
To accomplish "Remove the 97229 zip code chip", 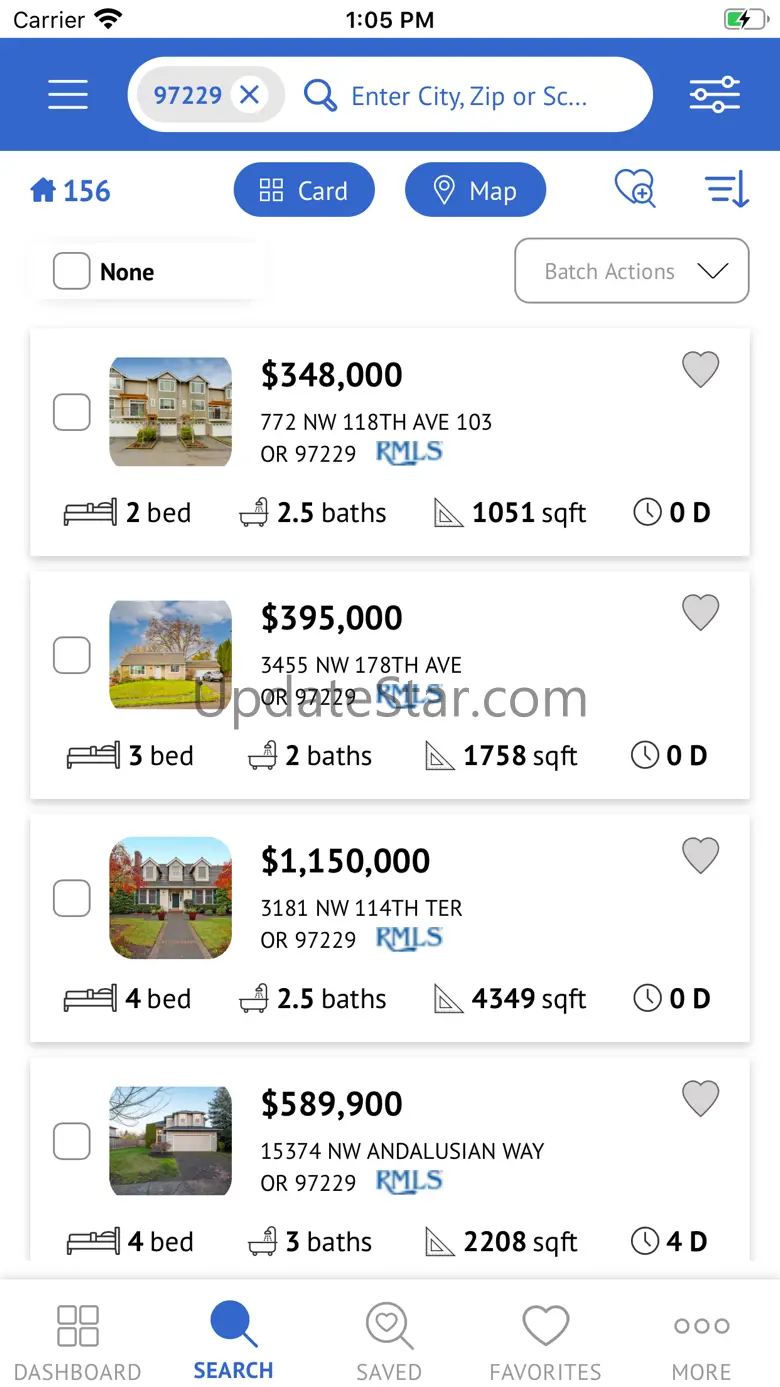I will tap(250, 95).
